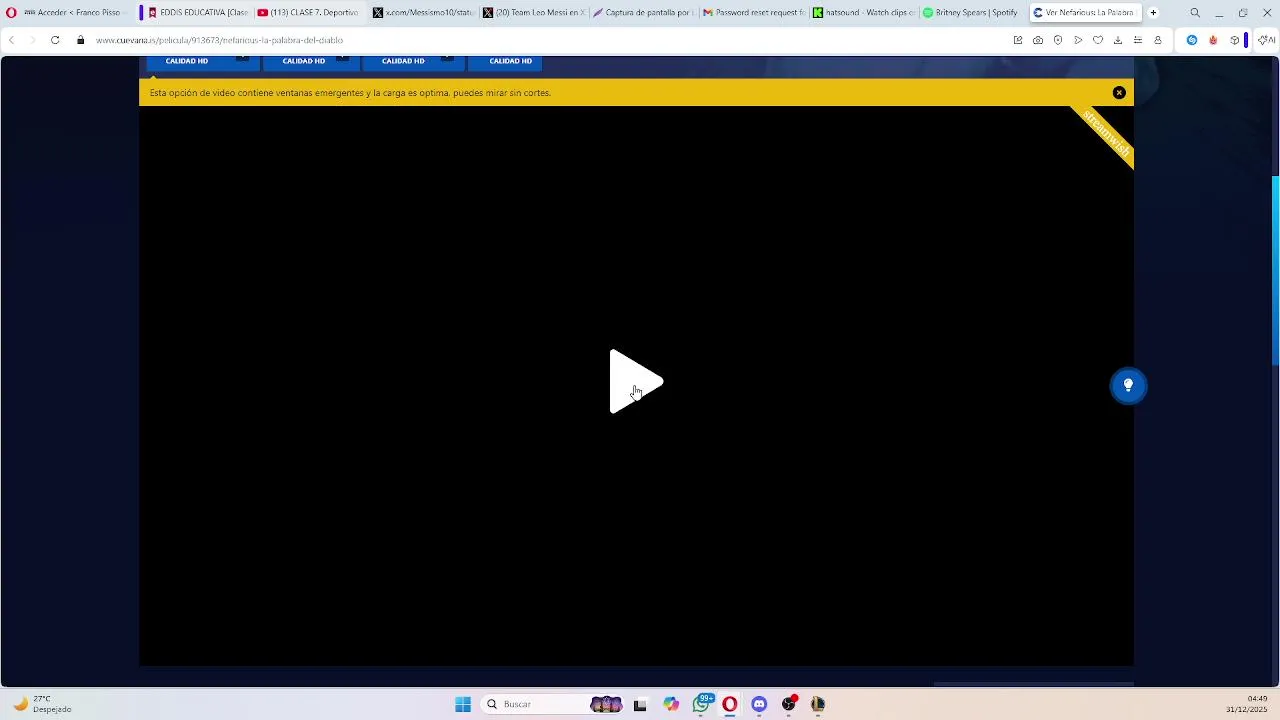Image resolution: width=1280 pixels, height=720 pixels.
Task: Open the Easy Setup sliders icon
Action: [1138, 40]
